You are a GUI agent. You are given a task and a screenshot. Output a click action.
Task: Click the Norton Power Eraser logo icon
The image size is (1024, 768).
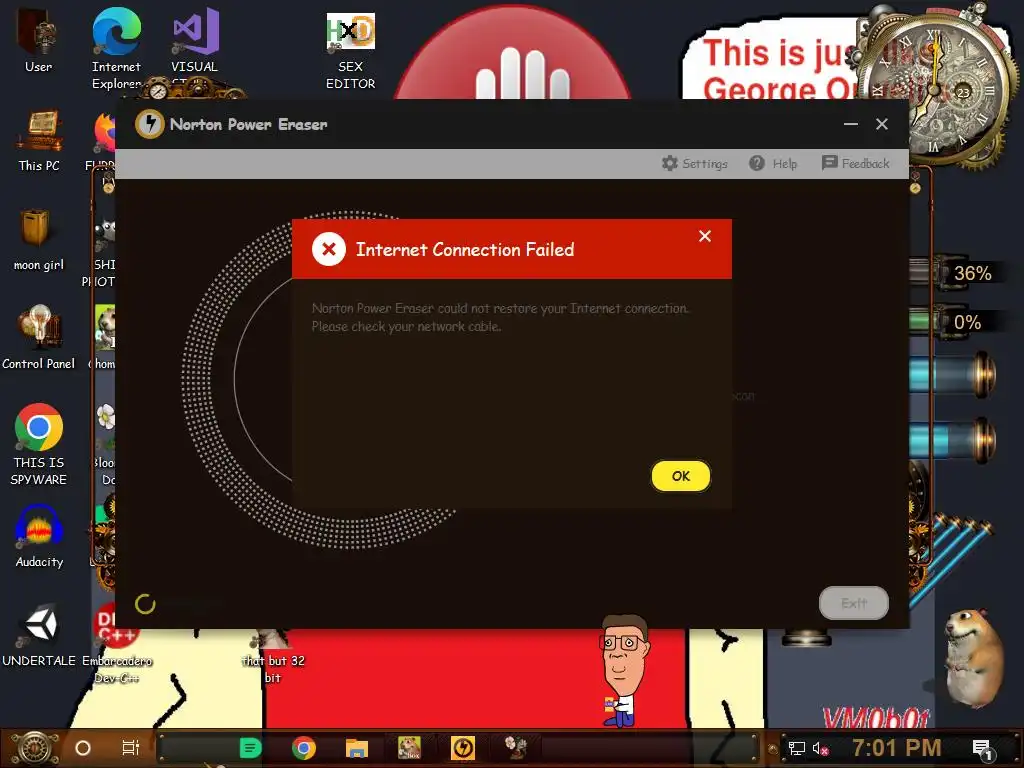(150, 124)
